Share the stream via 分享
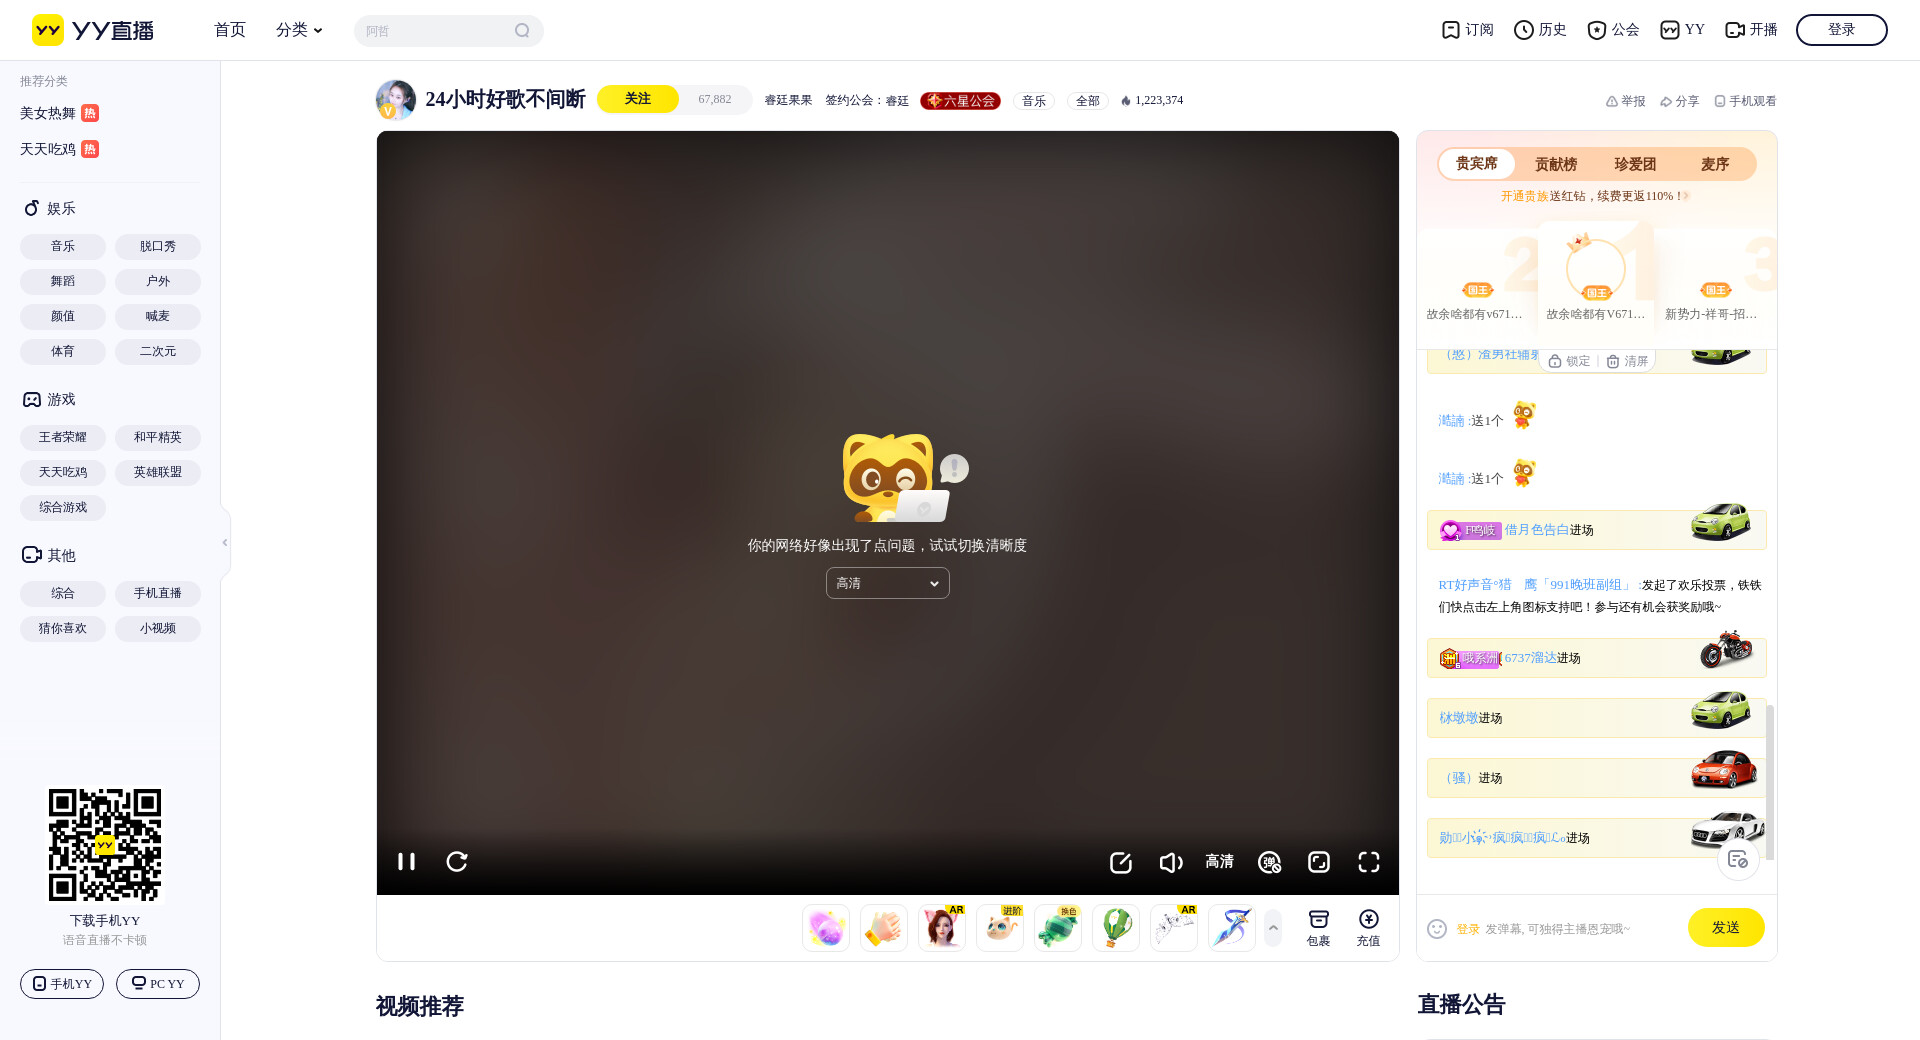1920x1040 pixels. [1679, 101]
